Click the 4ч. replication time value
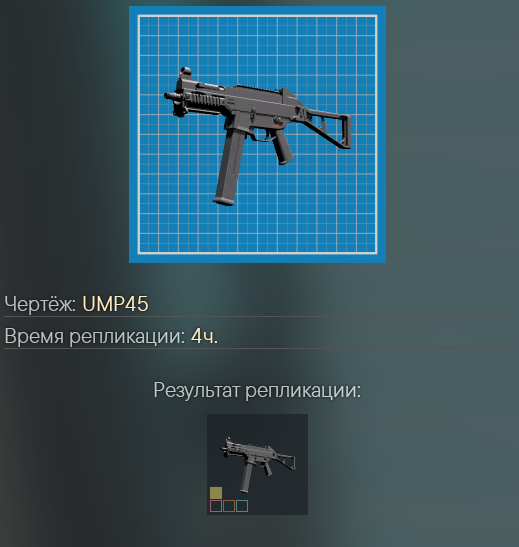519x547 pixels. [x=204, y=336]
